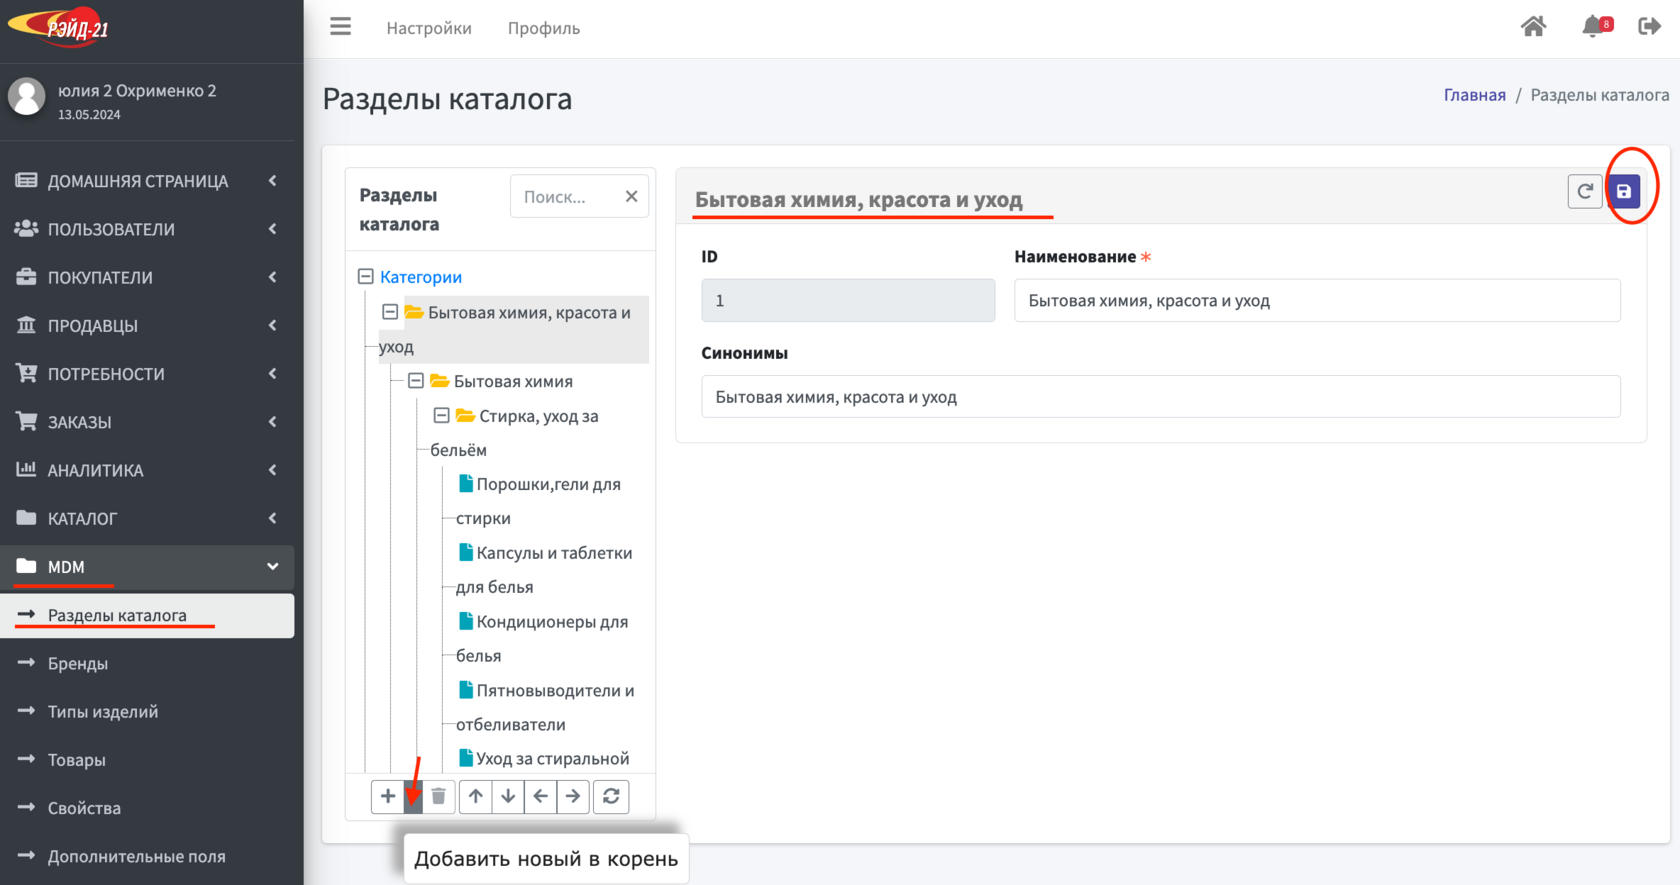Select Капсулы и таблетки для белья item
The width and height of the screenshot is (1680, 885).
click(x=545, y=570)
